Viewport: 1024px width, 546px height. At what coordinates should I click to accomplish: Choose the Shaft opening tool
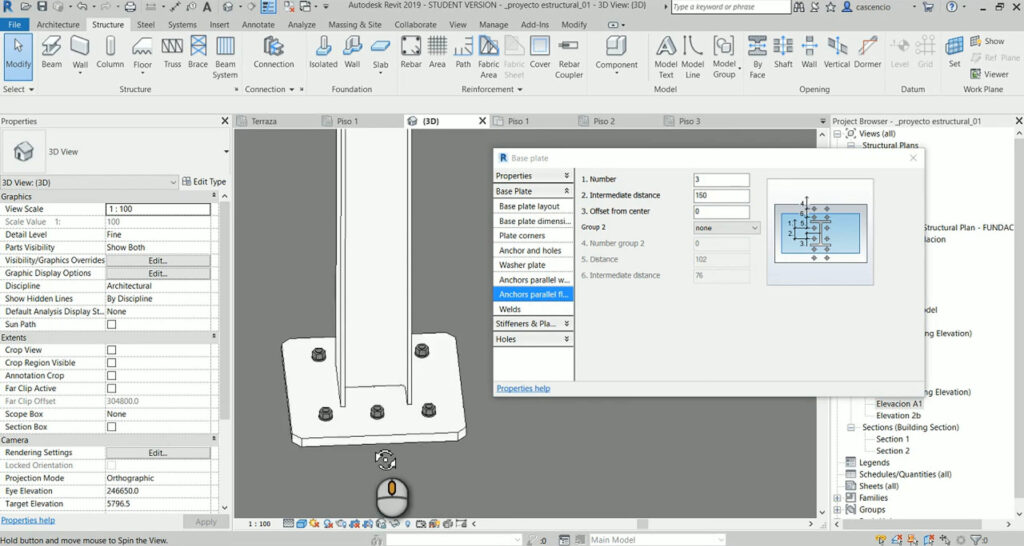click(x=783, y=52)
